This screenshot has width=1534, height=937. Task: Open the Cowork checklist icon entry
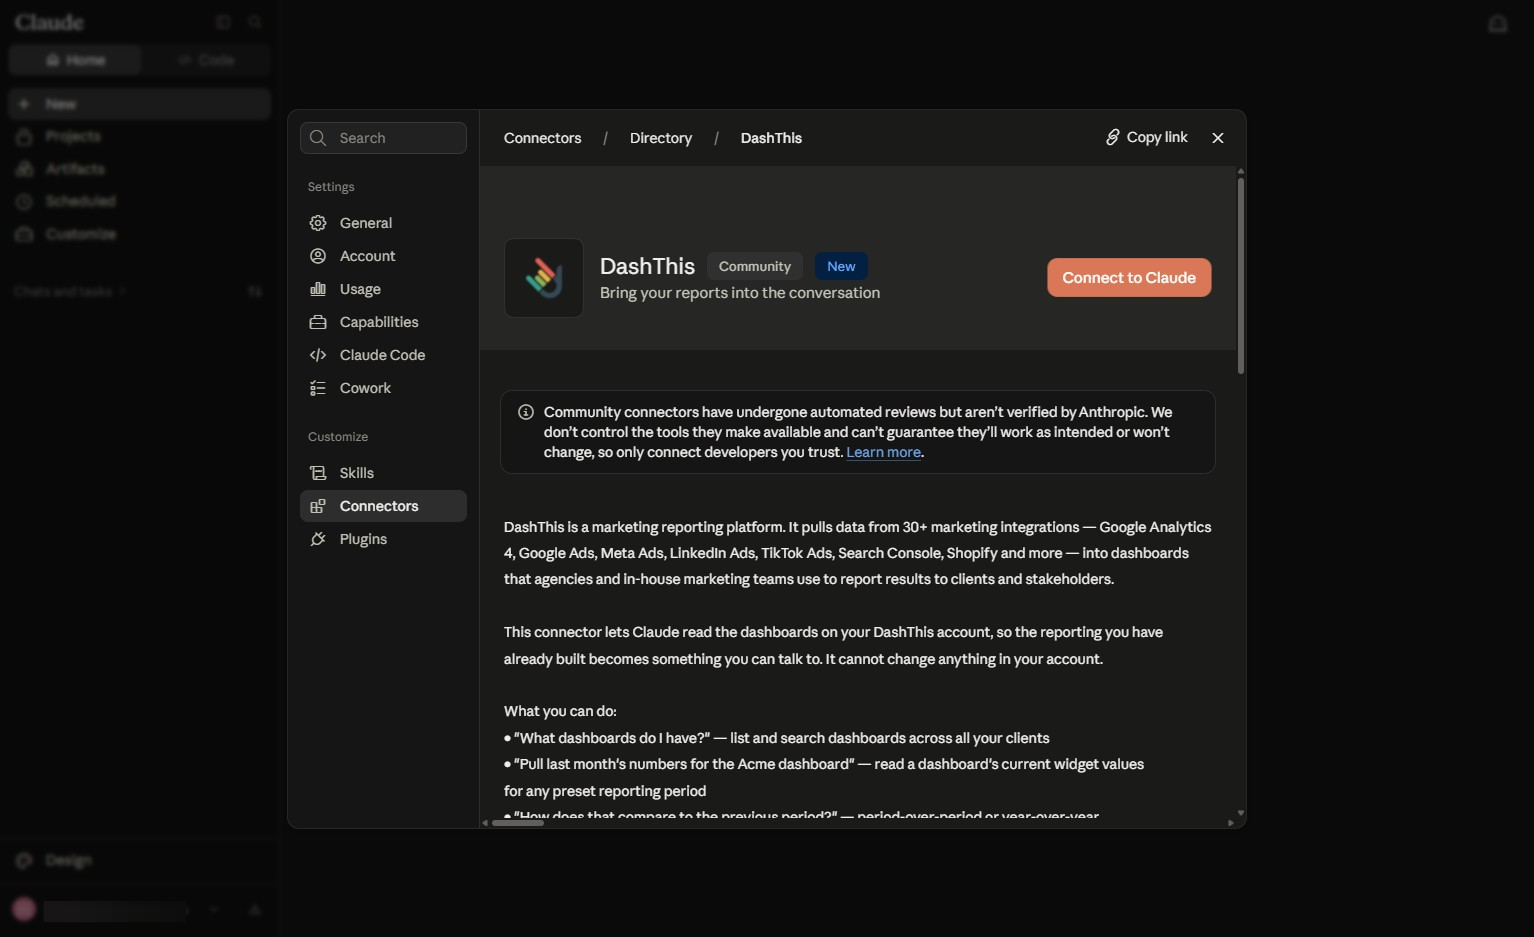(318, 388)
